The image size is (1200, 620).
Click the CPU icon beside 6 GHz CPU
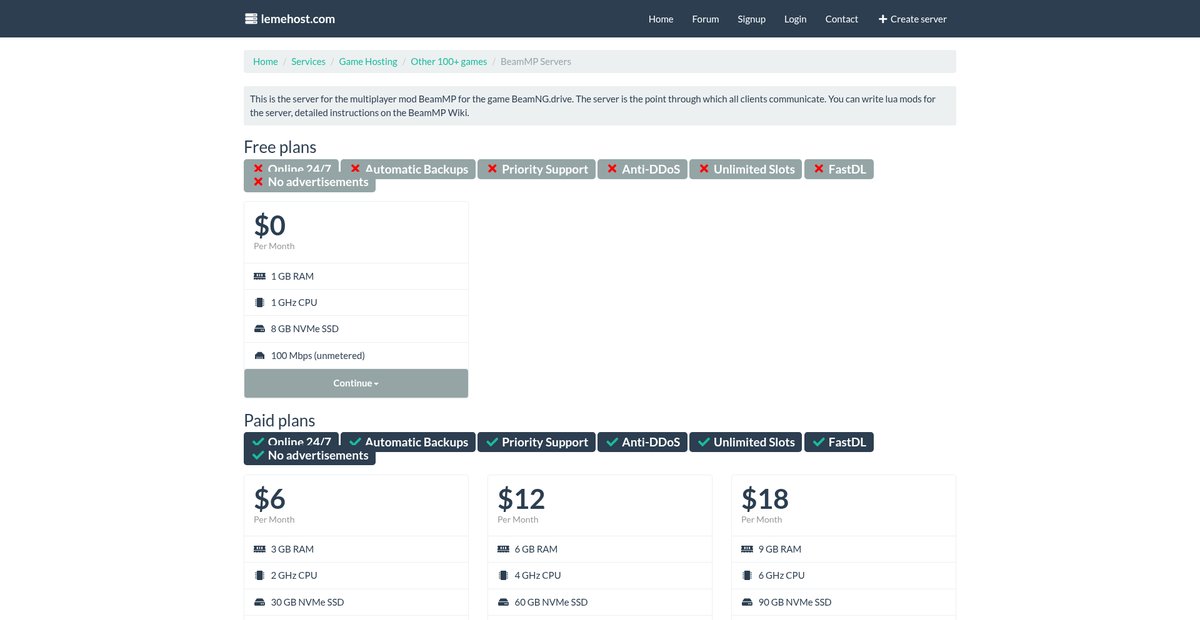click(x=747, y=575)
